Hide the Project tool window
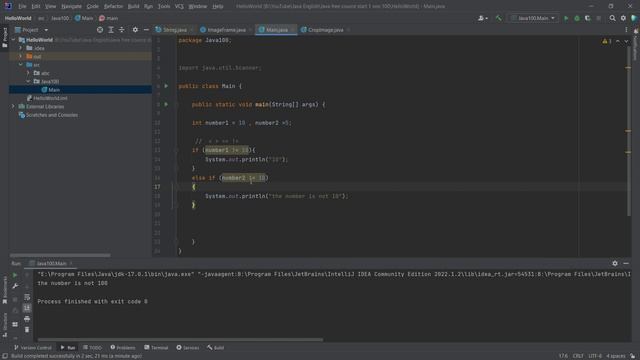This screenshot has height=360, width=640. [x=146, y=30]
